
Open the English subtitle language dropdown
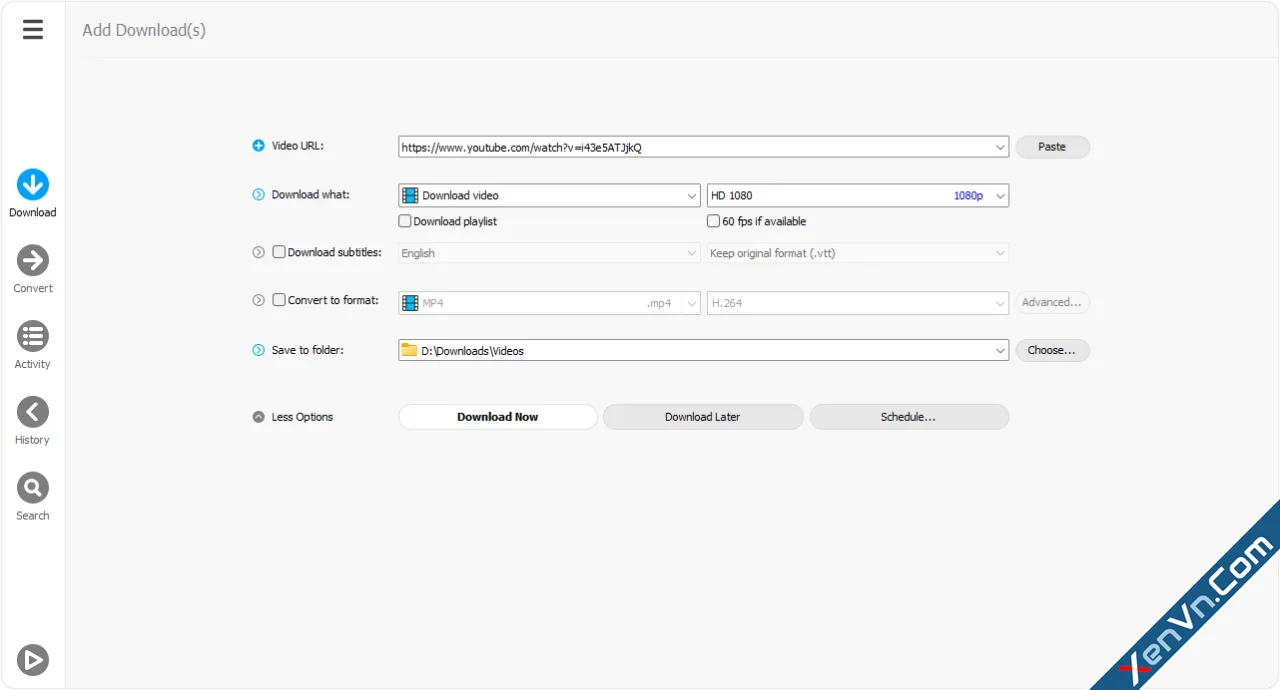coord(549,253)
